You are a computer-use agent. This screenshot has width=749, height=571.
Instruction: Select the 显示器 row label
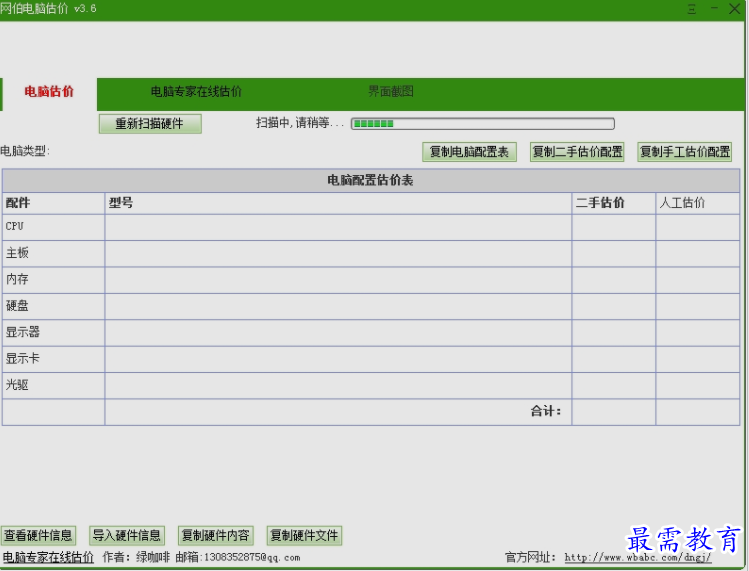(22, 332)
